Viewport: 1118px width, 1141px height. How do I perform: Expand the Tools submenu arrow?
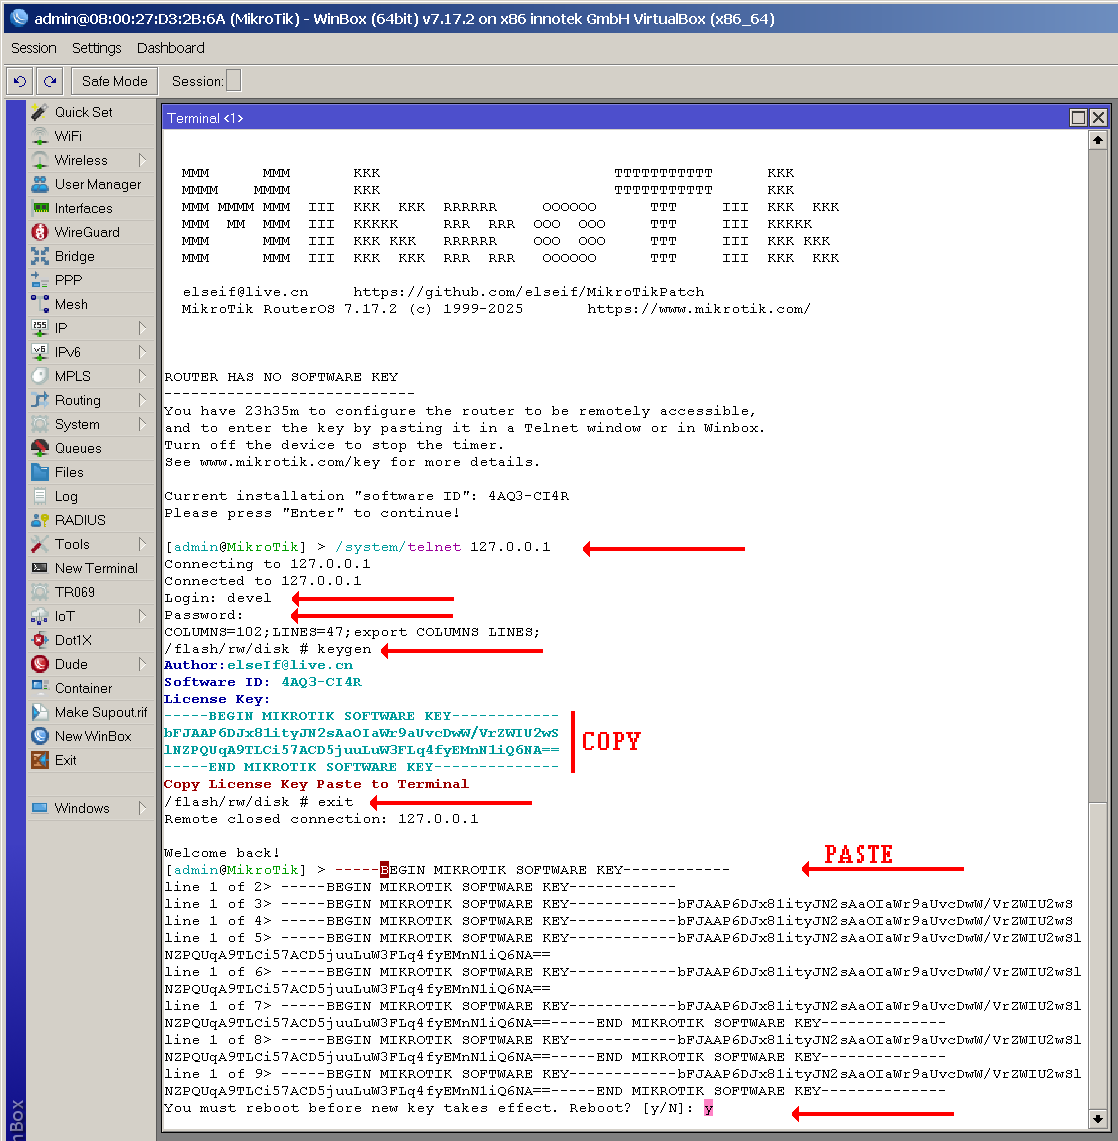click(x=142, y=544)
